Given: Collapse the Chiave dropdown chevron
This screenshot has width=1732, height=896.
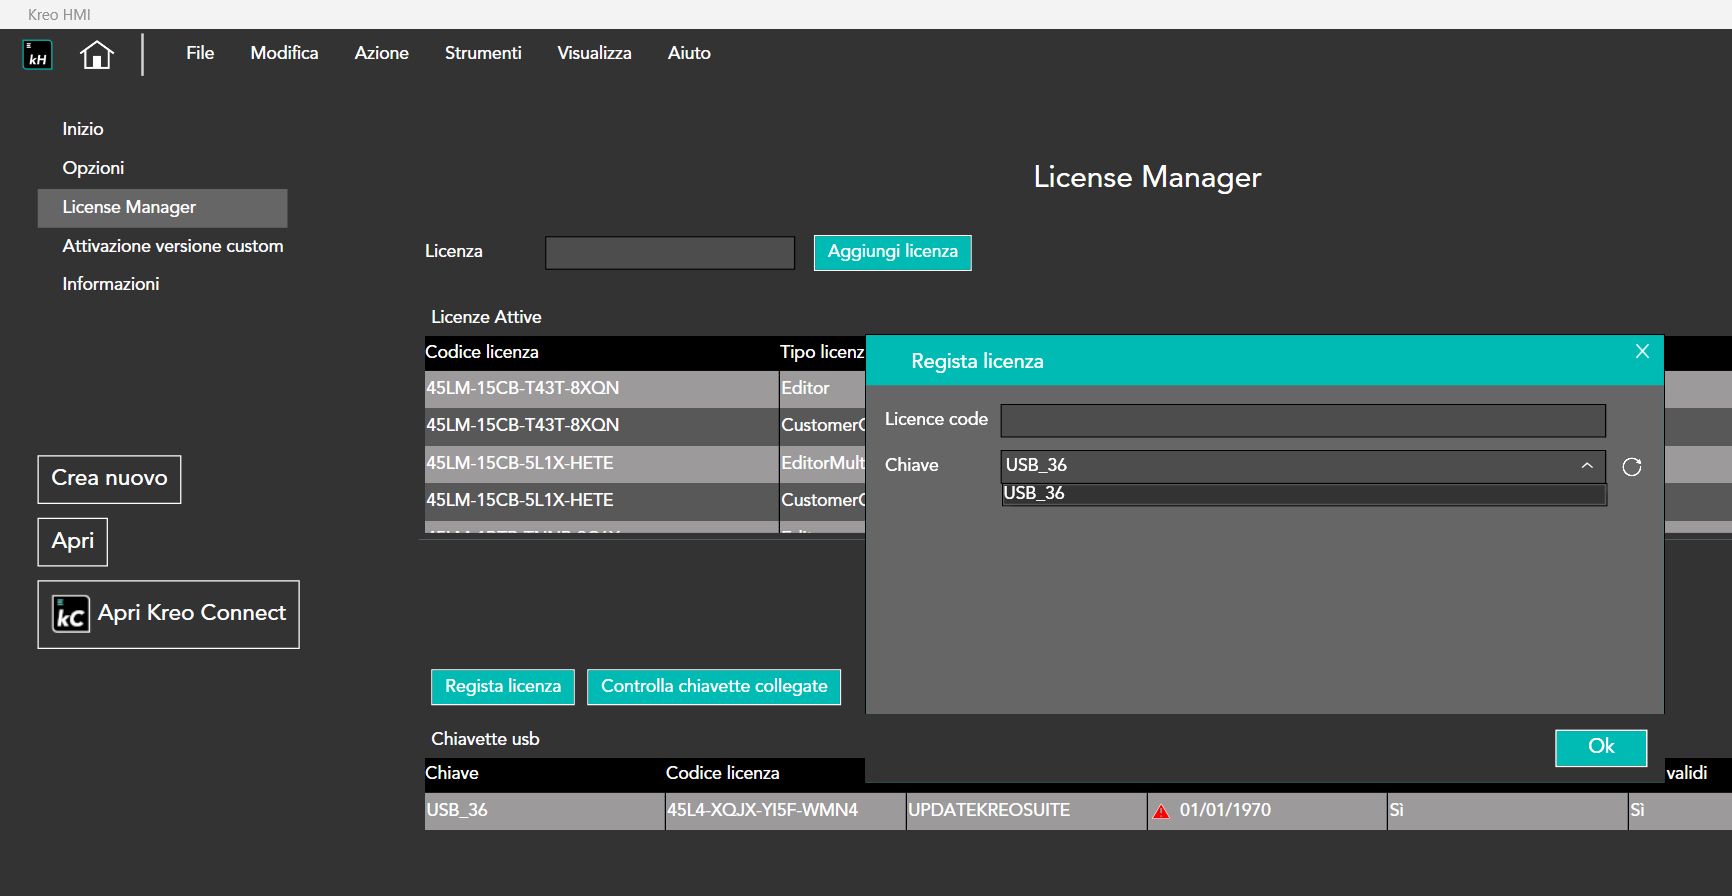Looking at the screenshot, I should [x=1587, y=466].
